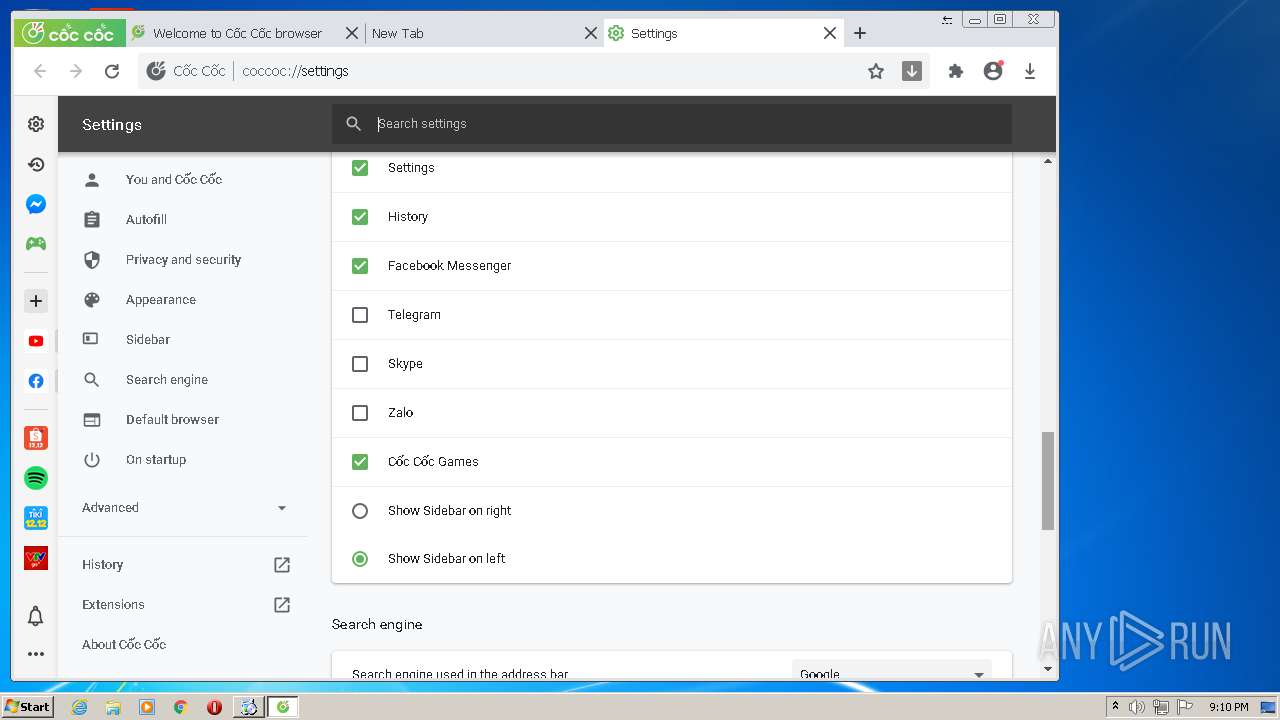Uncheck Cốc Cốc Games checkbox

point(360,462)
